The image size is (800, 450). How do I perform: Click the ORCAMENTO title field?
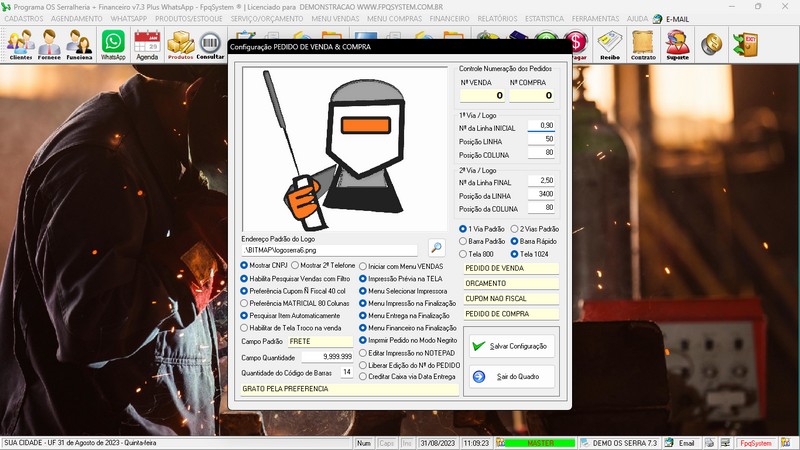511,283
